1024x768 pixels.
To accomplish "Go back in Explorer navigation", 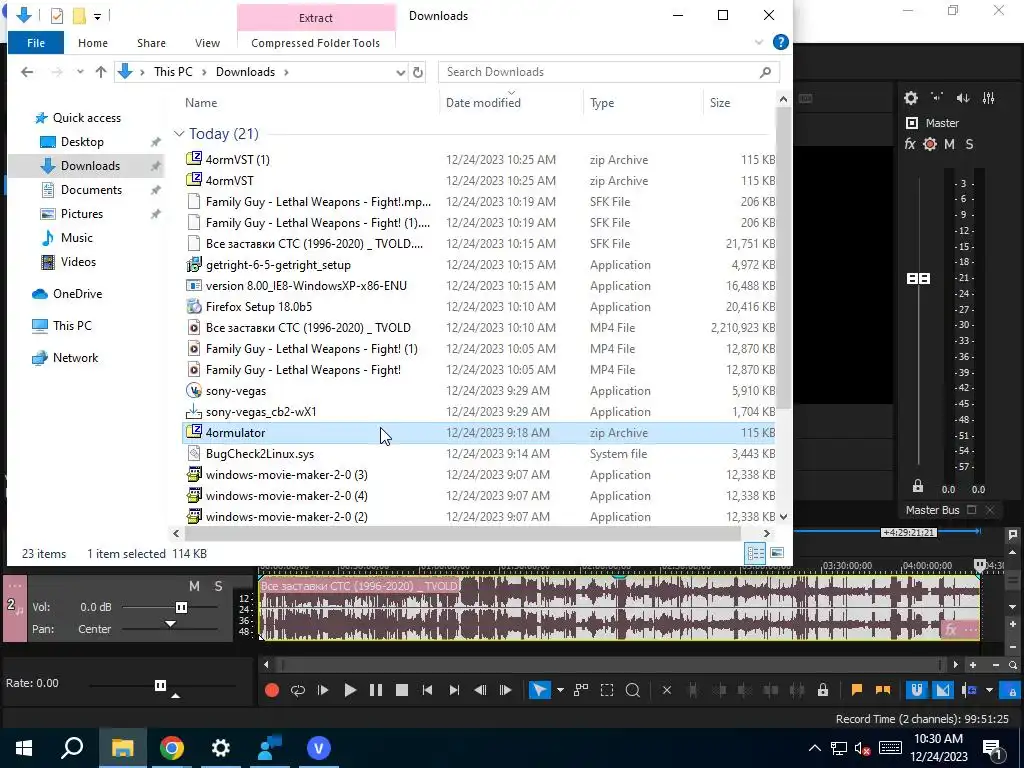I will coord(27,72).
